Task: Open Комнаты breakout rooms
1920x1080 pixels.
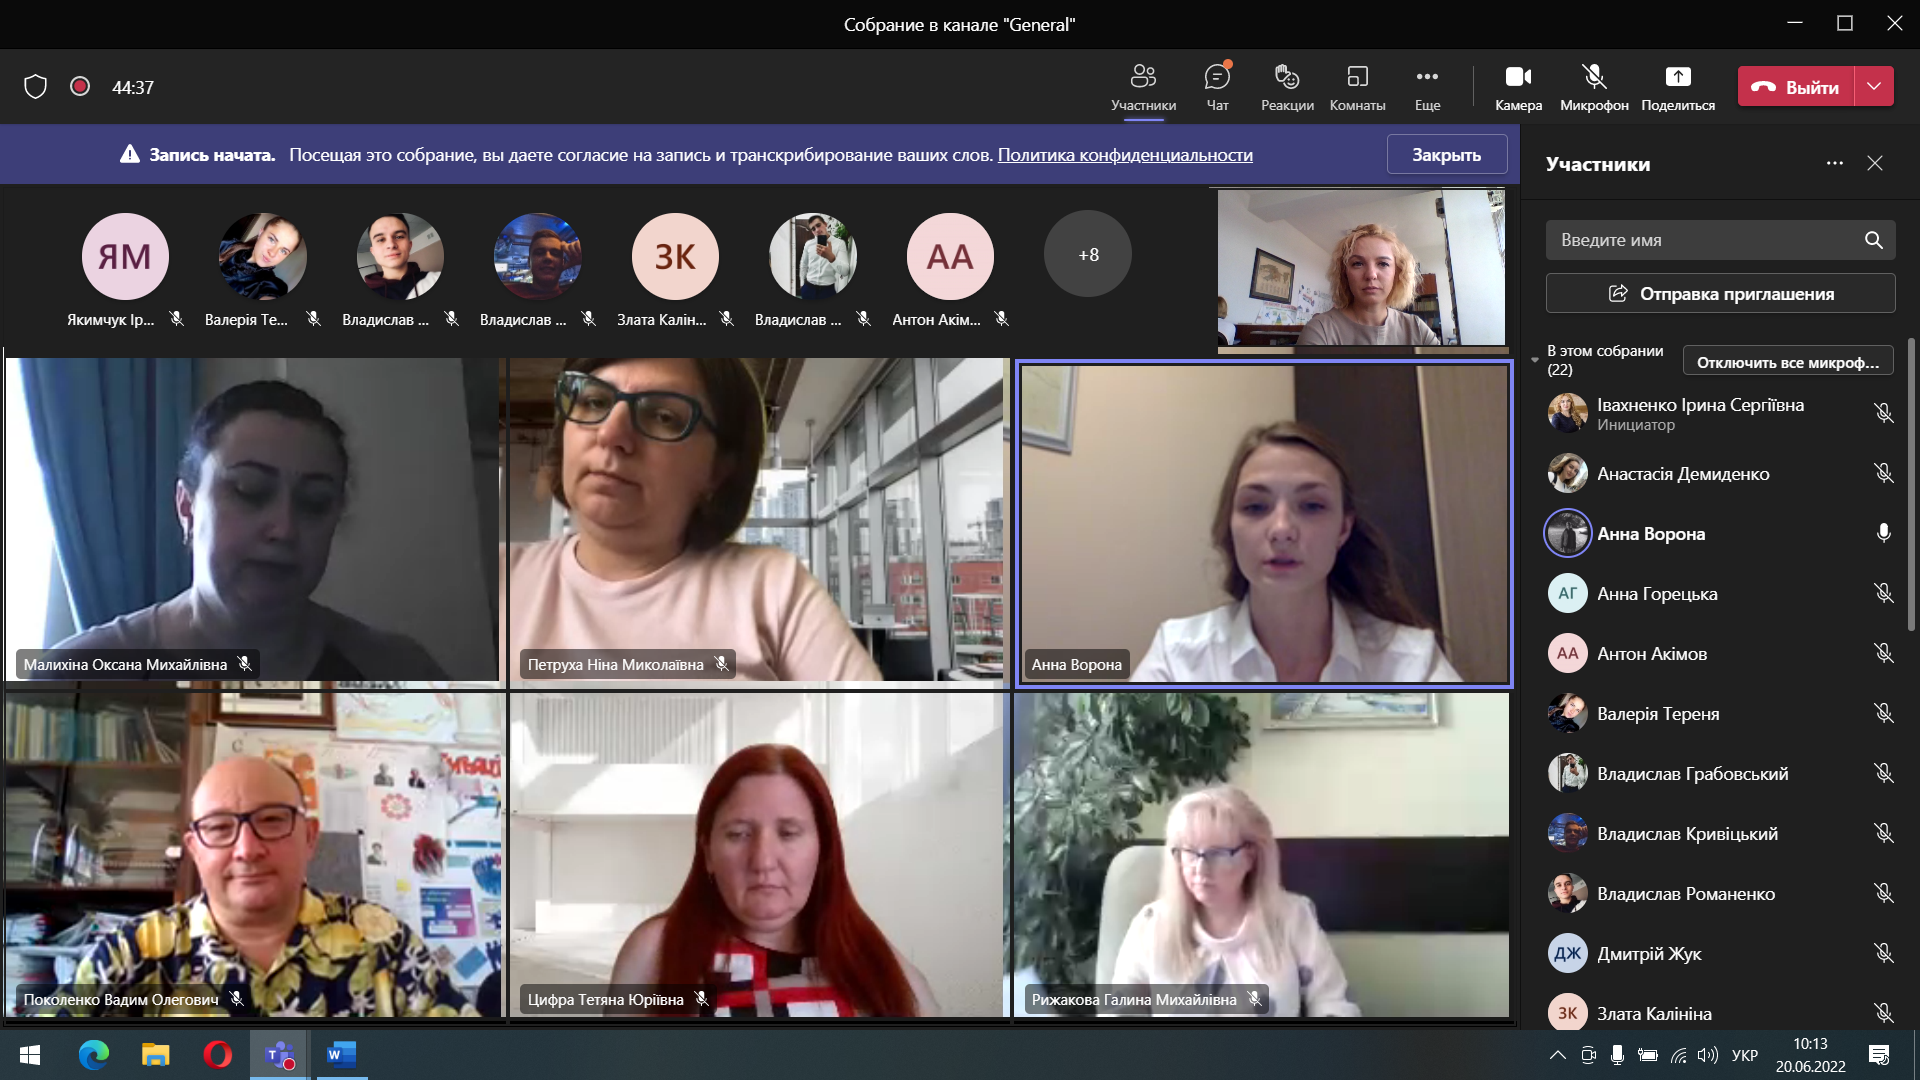Action: [1357, 87]
